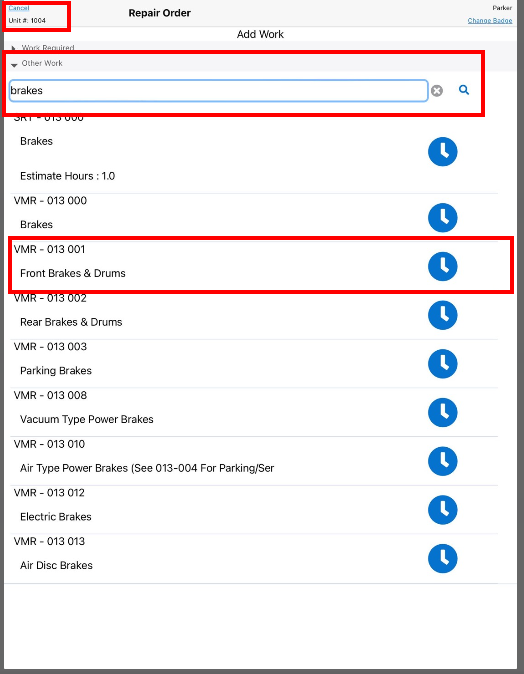The image size is (524, 674).
Task: Click clock icon for Parking Brakes
Action: point(442,364)
